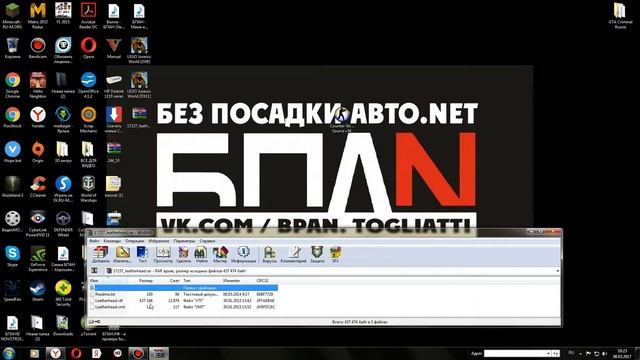
Task: Open the Counter-Strike Source desktop icon
Action: (x=342, y=120)
